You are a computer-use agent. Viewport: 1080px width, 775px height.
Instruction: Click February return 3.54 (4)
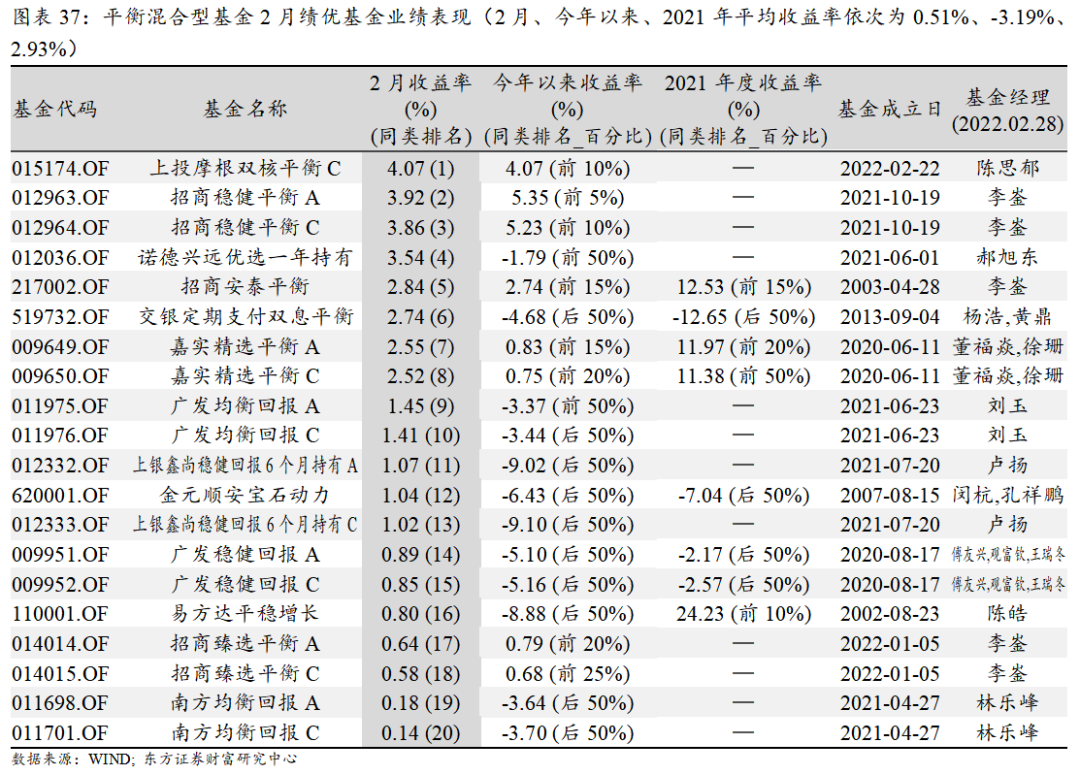(x=420, y=258)
